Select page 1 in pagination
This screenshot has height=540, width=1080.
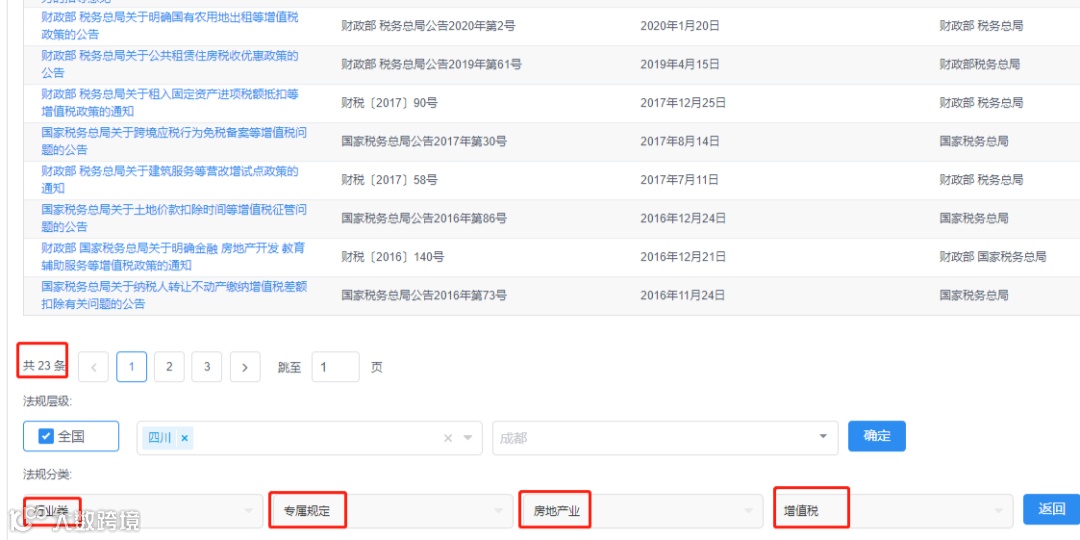tap(132, 367)
